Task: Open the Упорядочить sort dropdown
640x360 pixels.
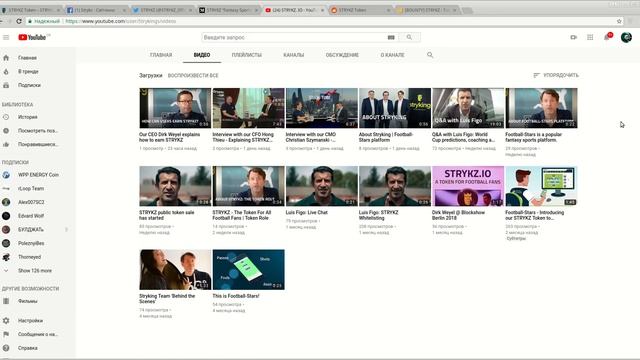Action: click(556, 75)
